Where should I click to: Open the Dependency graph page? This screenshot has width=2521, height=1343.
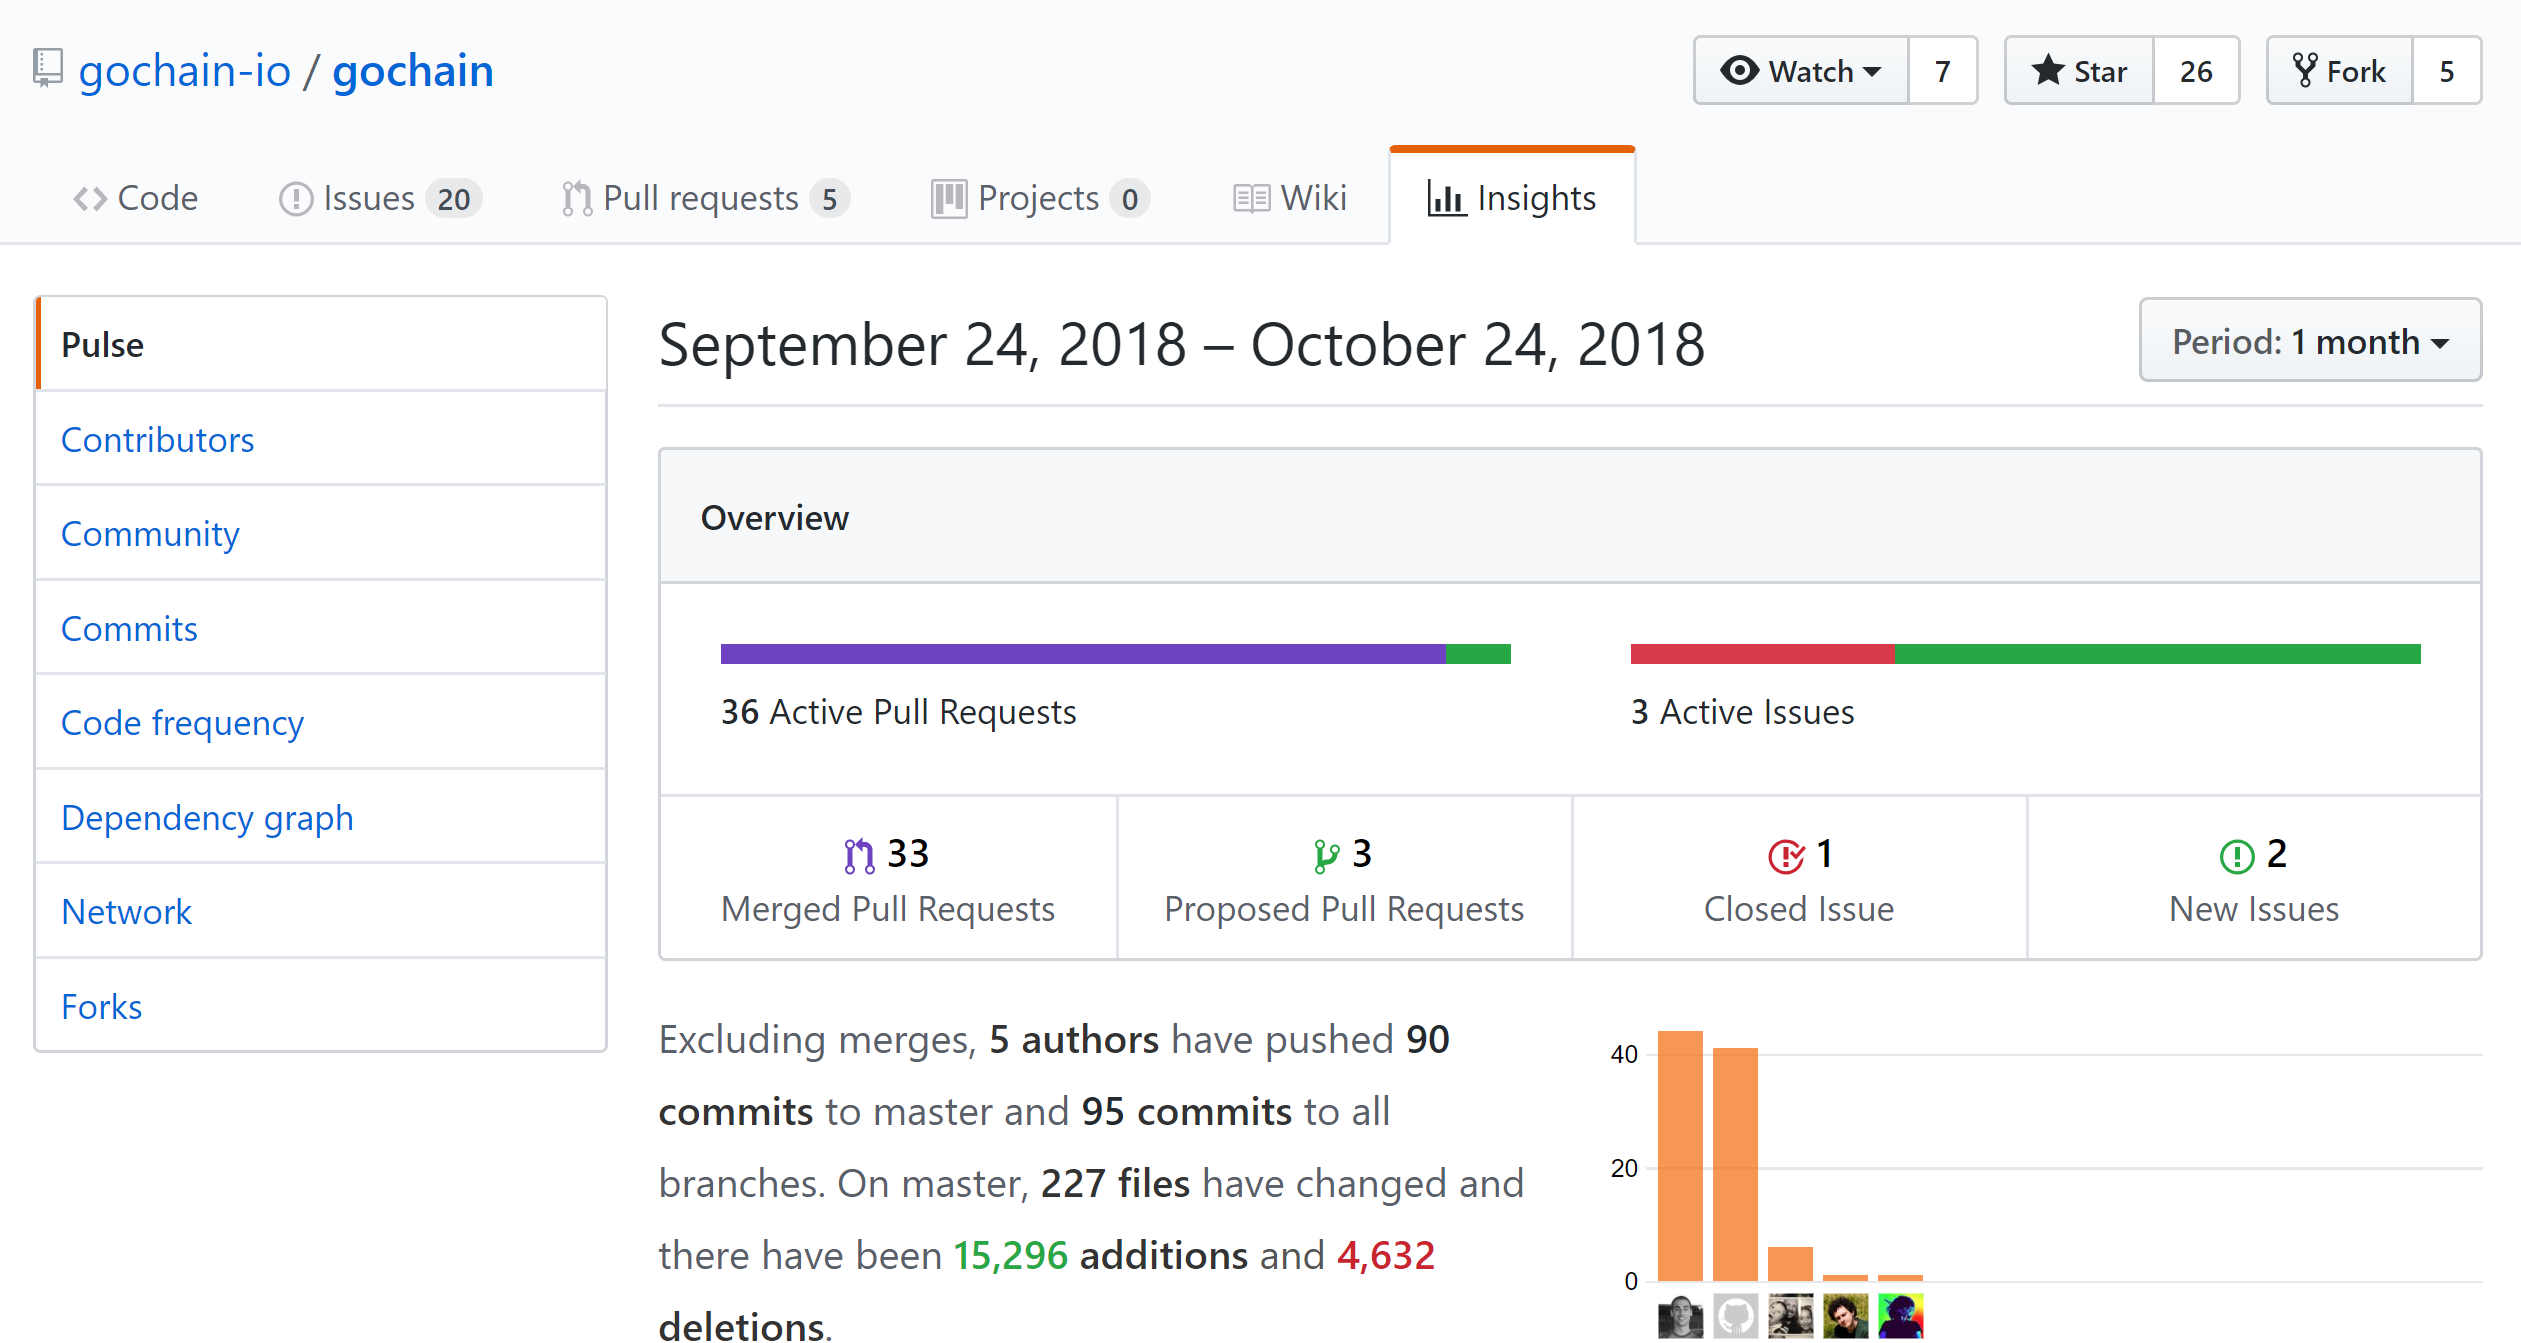(x=207, y=818)
